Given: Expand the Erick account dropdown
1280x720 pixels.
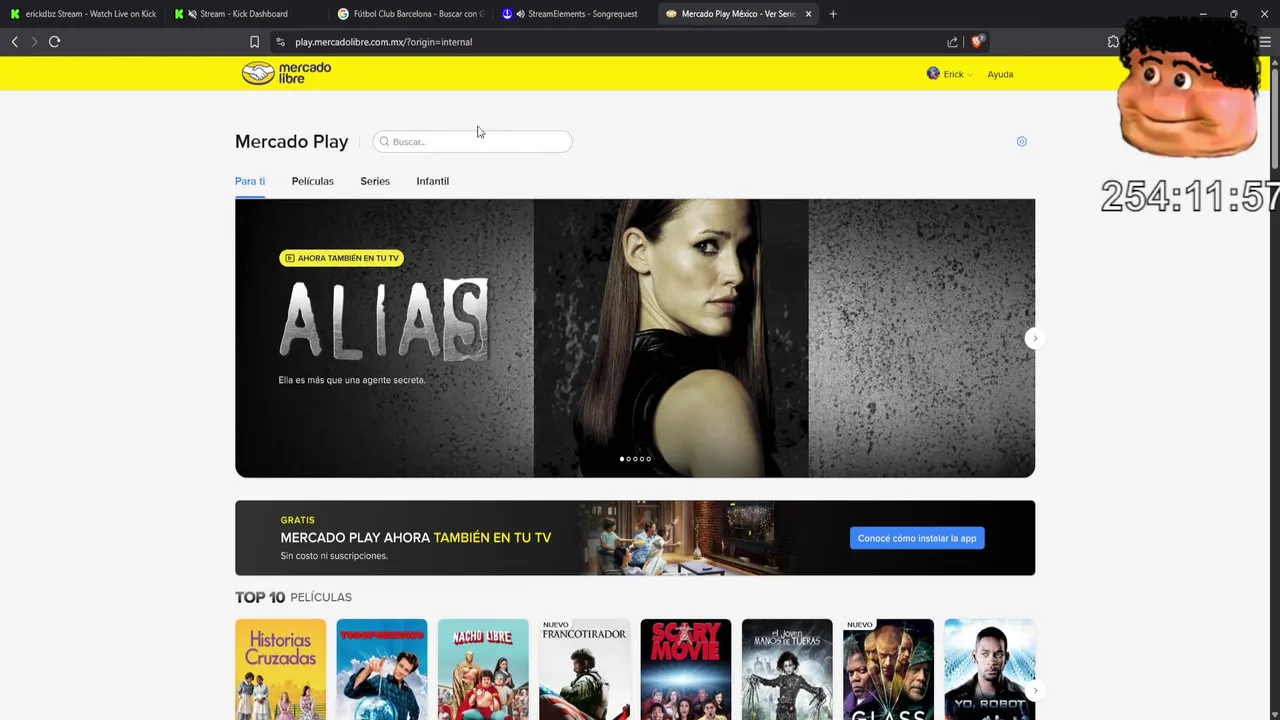Looking at the screenshot, I should click(957, 74).
